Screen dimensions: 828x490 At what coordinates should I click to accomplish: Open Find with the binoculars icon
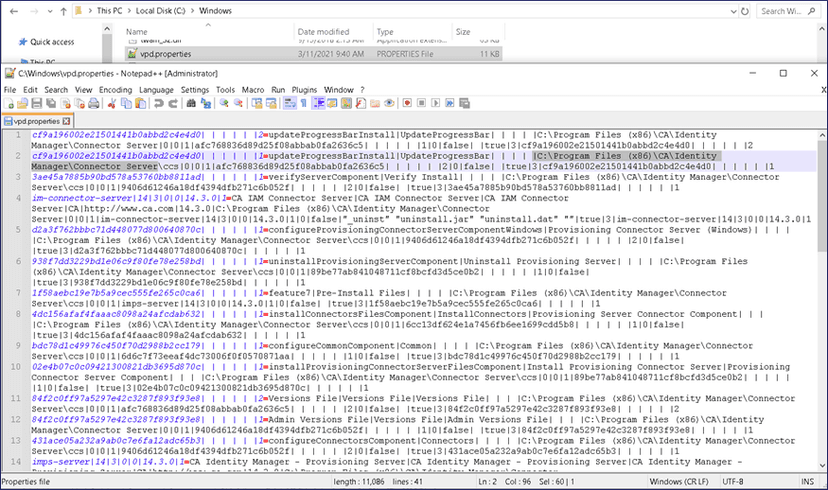pos(190,103)
